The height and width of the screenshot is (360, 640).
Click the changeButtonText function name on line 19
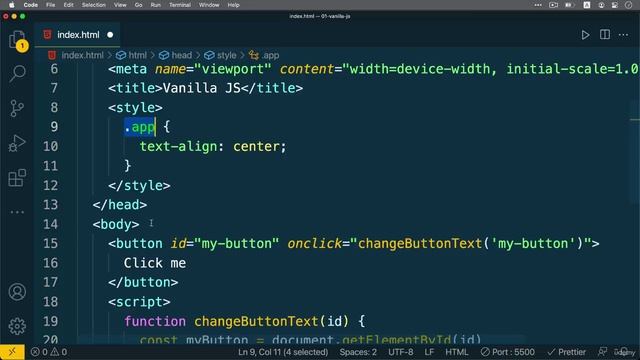coord(256,321)
